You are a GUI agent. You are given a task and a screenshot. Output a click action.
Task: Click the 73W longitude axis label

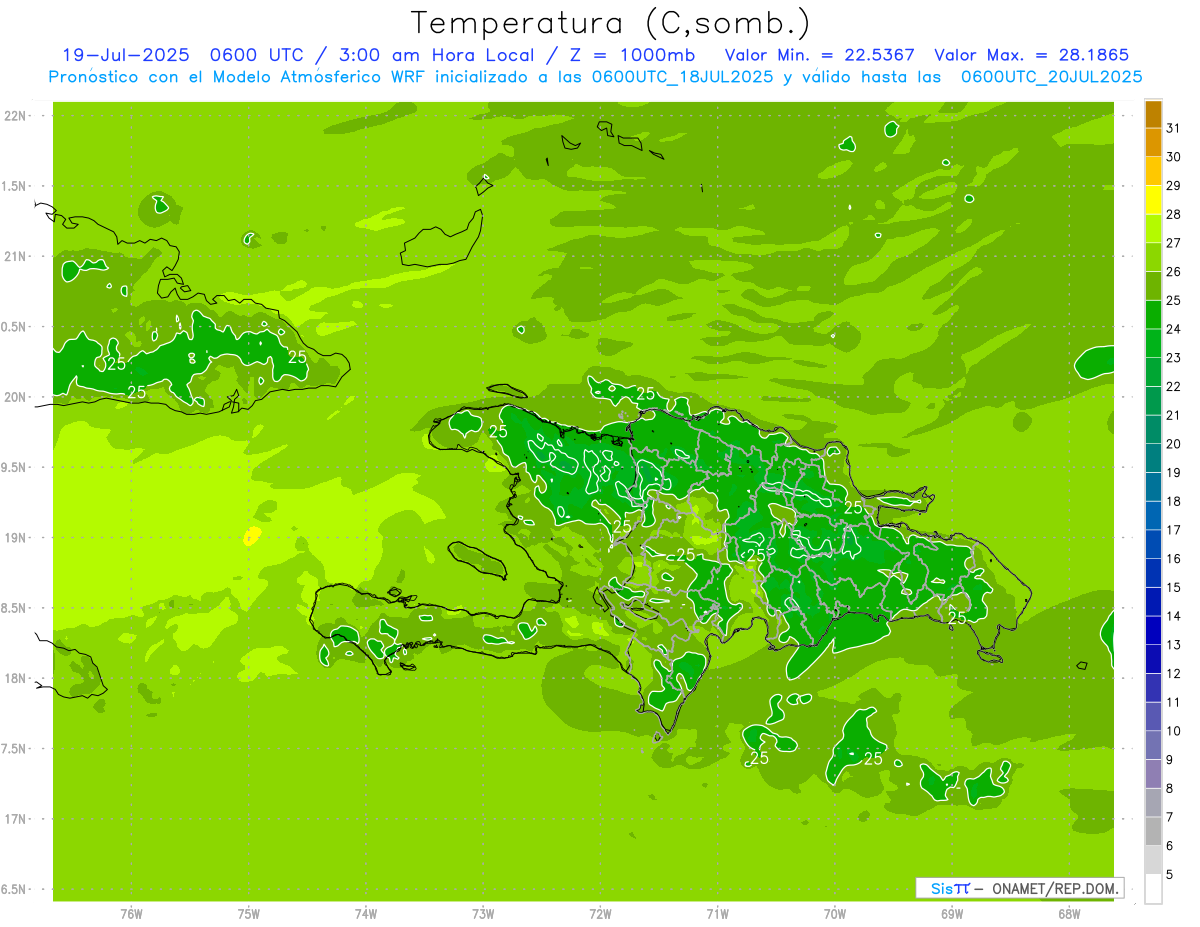point(483,913)
